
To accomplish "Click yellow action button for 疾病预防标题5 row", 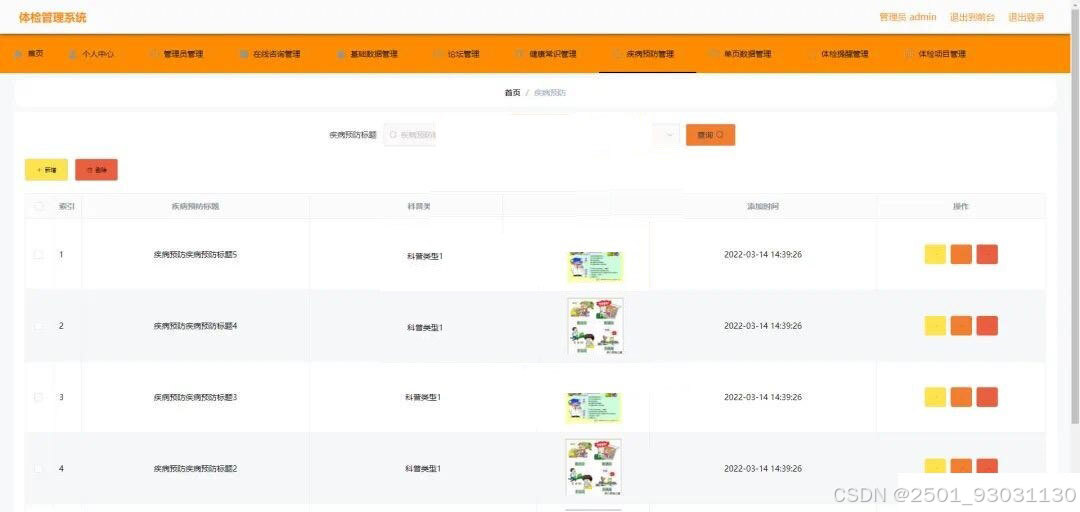I will point(935,254).
